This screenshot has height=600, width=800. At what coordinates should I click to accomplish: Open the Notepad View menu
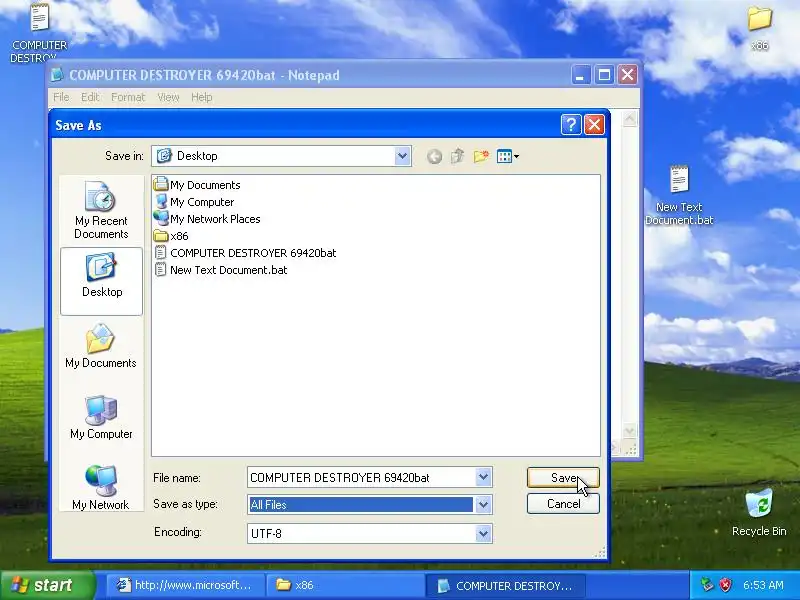[x=168, y=97]
